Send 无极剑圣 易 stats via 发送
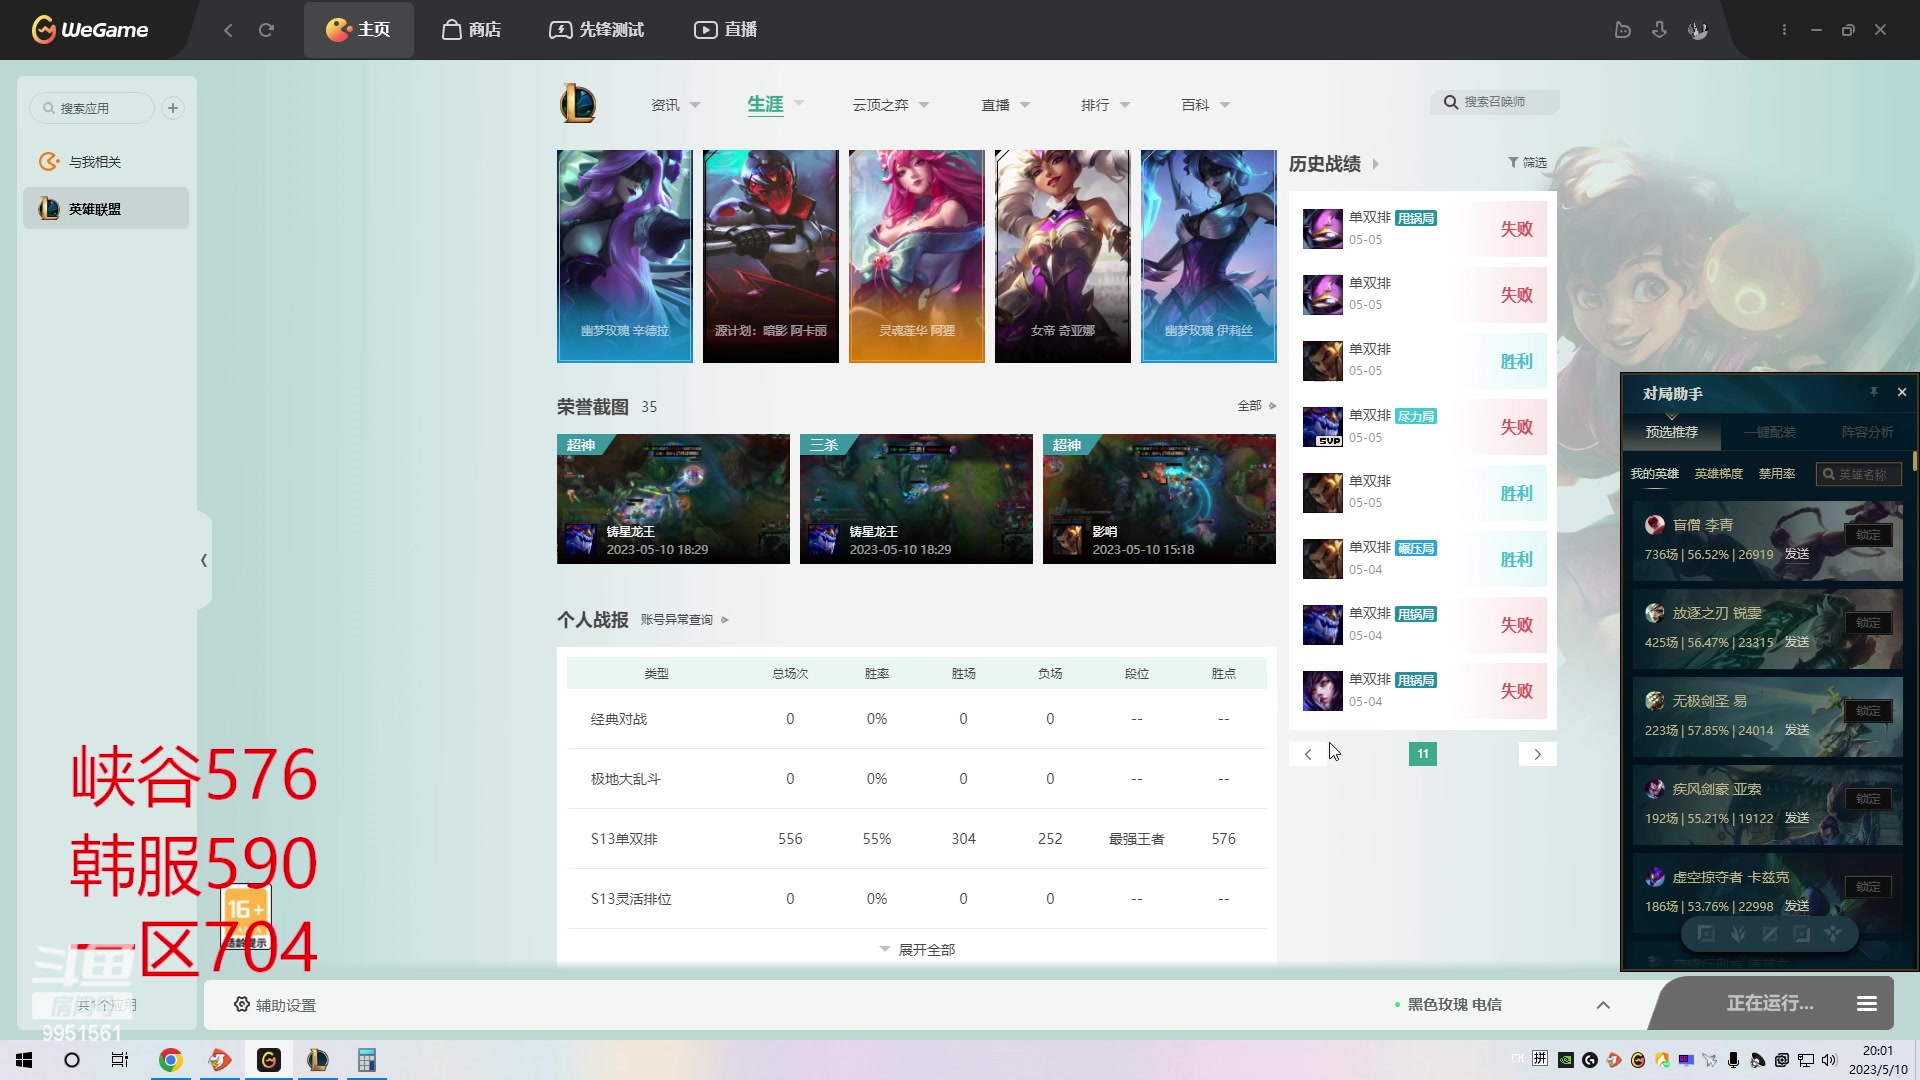Viewport: 1920px width, 1080px height. [1797, 730]
